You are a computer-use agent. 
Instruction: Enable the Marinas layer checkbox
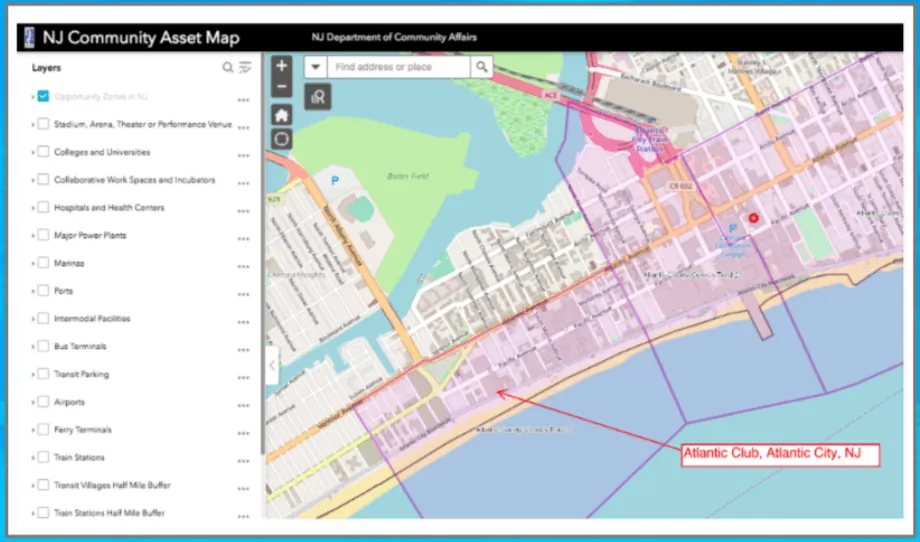click(43, 263)
